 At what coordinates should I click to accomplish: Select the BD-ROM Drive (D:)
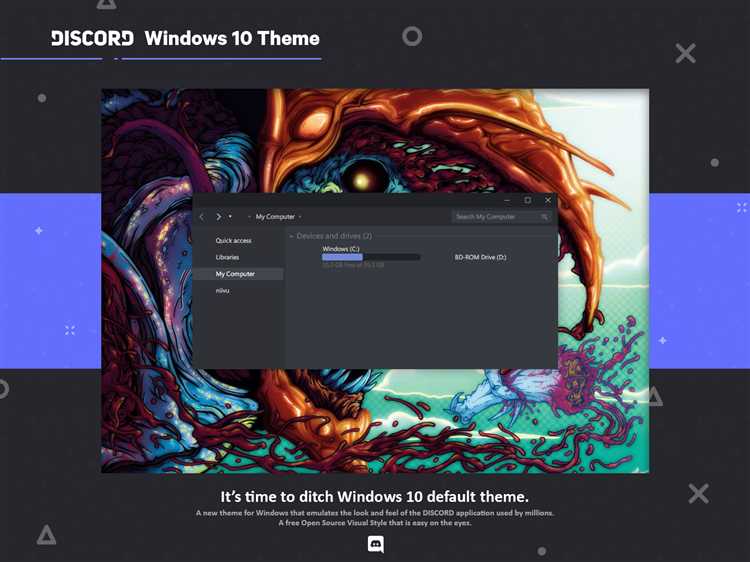[x=480, y=257]
